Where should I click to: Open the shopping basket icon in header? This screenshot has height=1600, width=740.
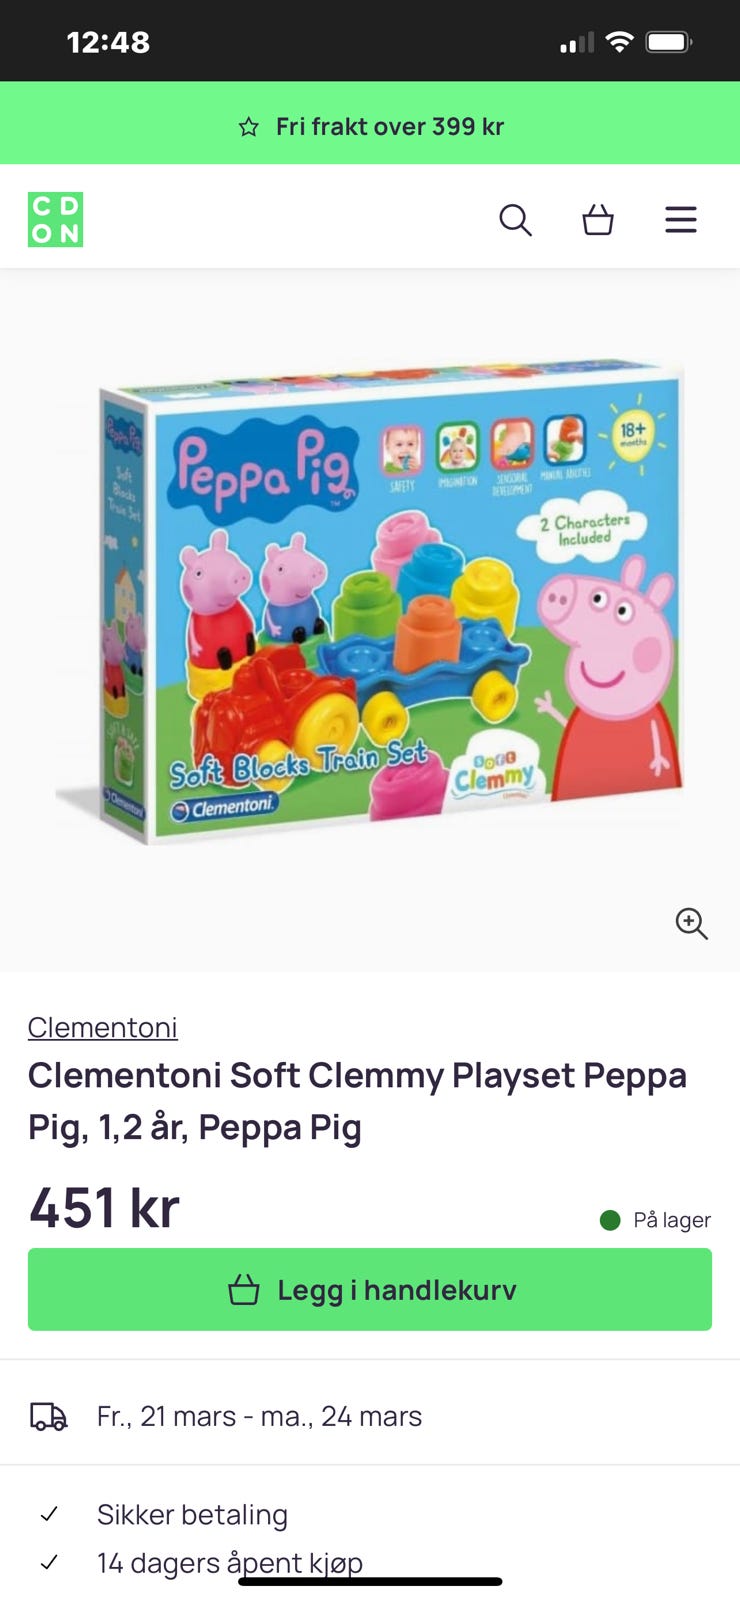click(598, 219)
